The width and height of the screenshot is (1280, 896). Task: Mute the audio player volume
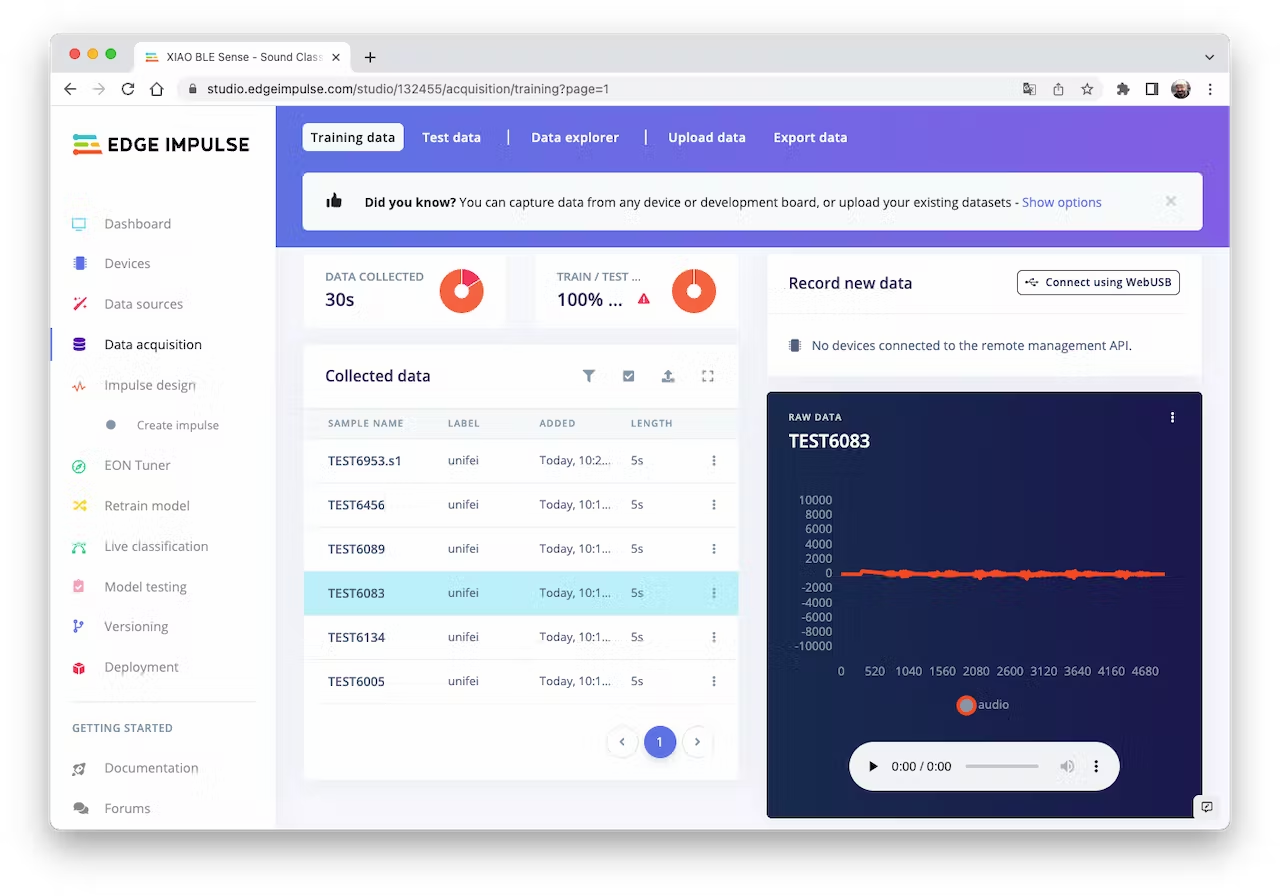click(x=1067, y=766)
